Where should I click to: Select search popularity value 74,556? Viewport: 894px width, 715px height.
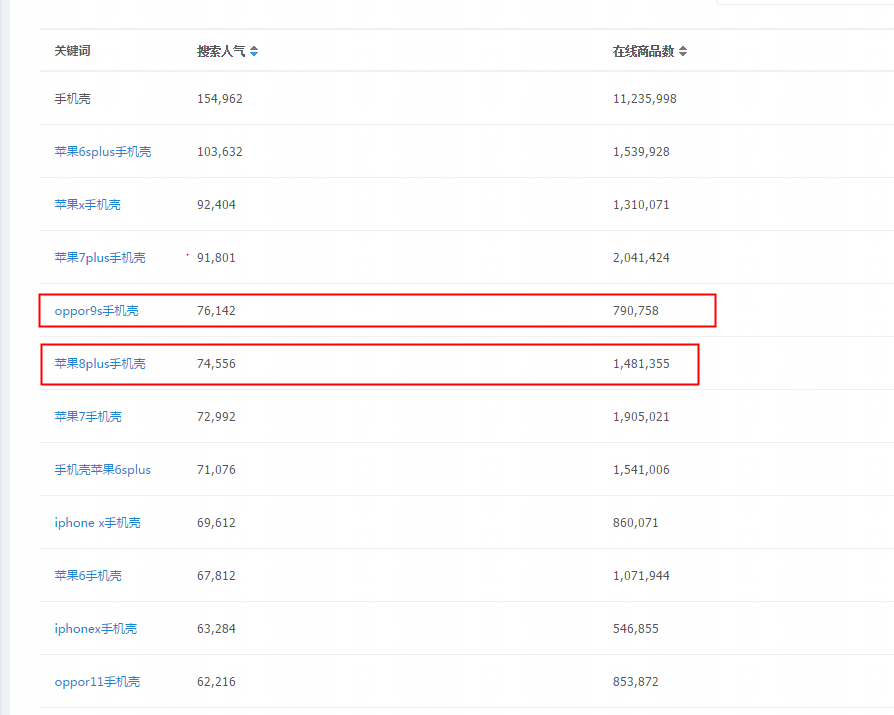[216, 364]
